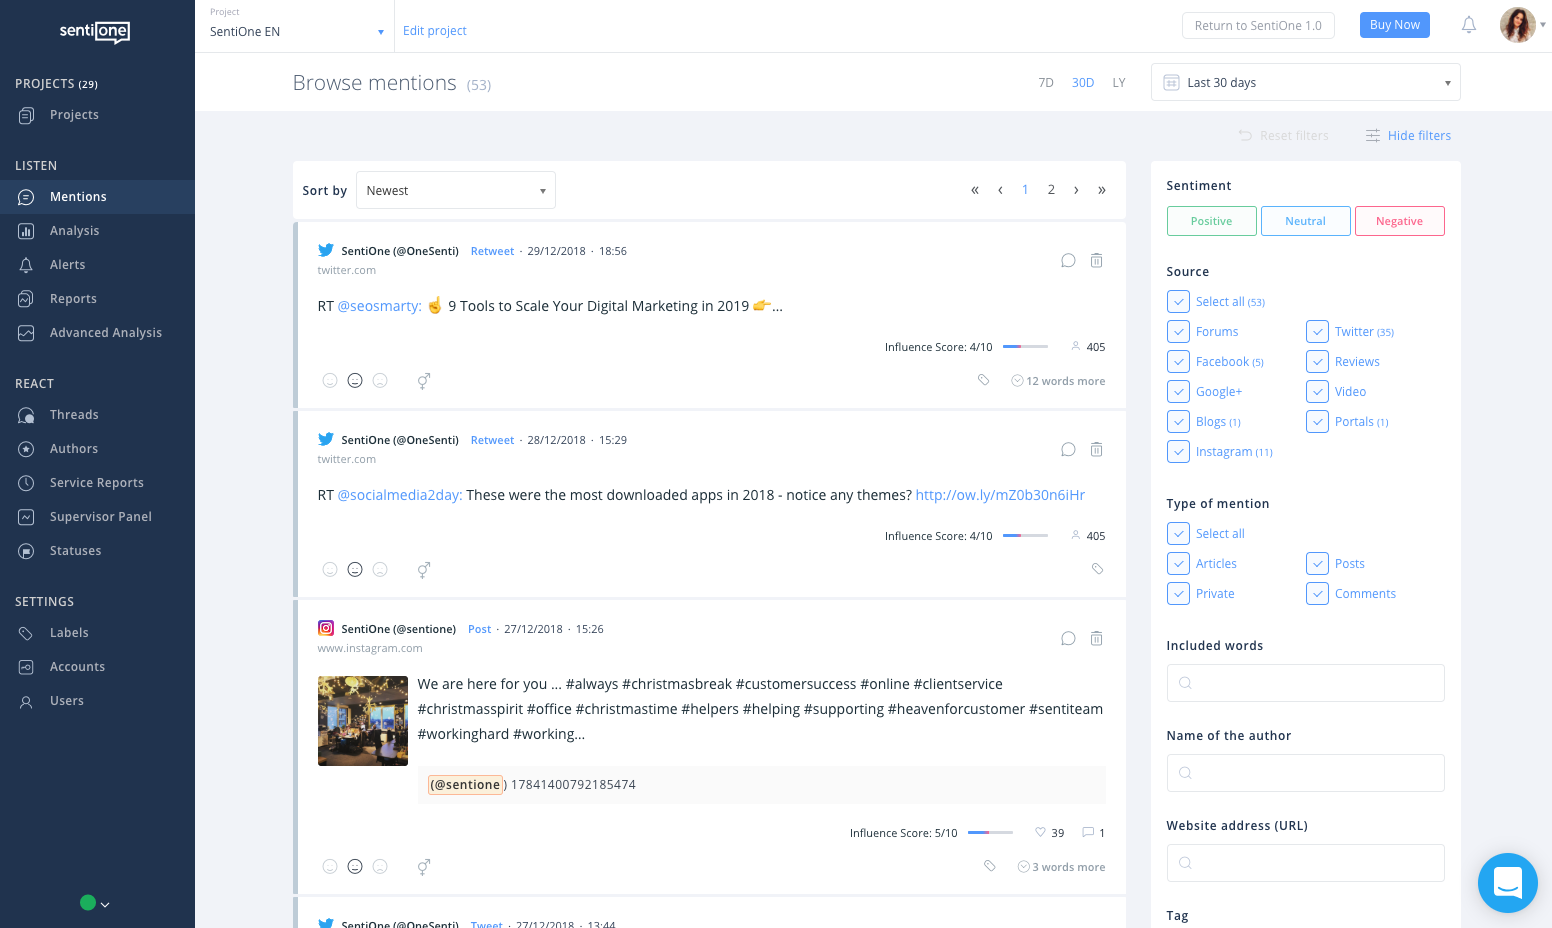Filter by Negative sentiment
Image resolution: width=1552 pixels, height=928 pixels.
(x=1399, y=221)
